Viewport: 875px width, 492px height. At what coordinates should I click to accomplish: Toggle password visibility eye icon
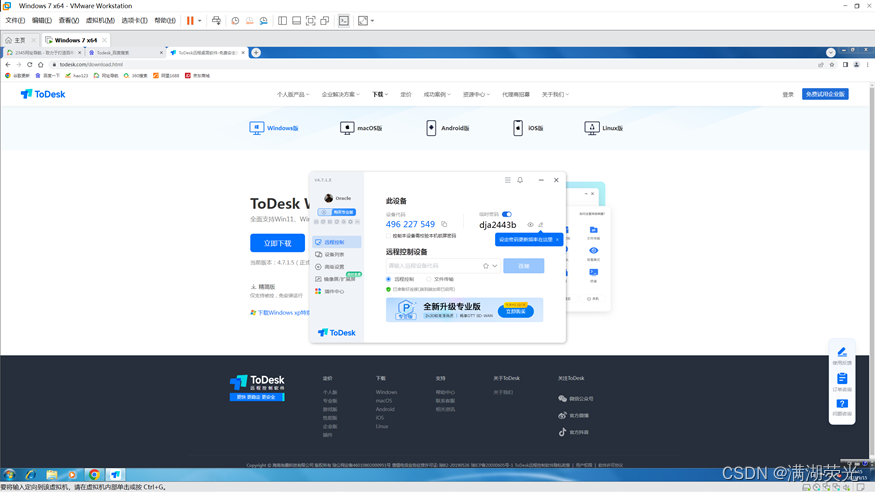[x=530, y=225]
